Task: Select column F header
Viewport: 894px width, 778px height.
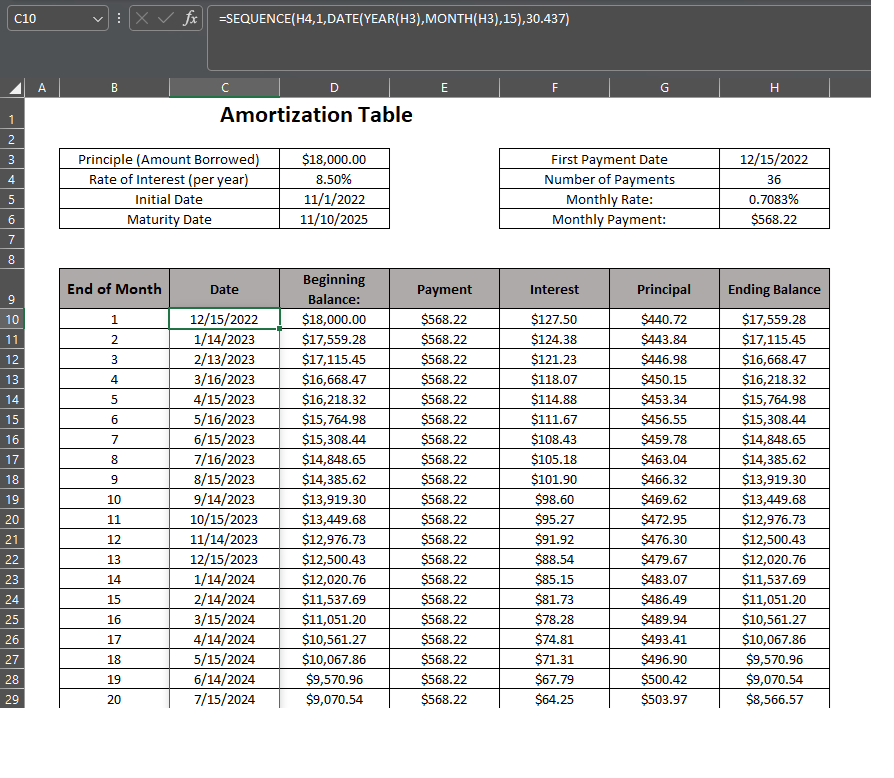Action: pos(555,88)
